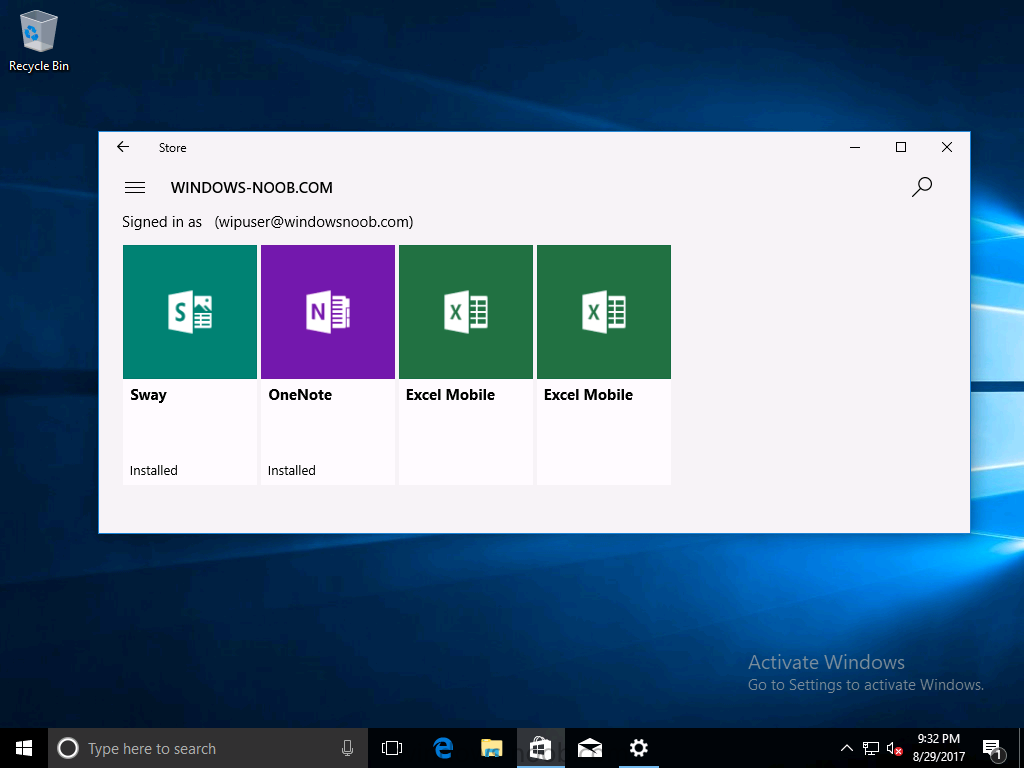This screenshot has height=768, width=1024.
Task: Open File Explorer from the taskbar
Action: [492, 748]
